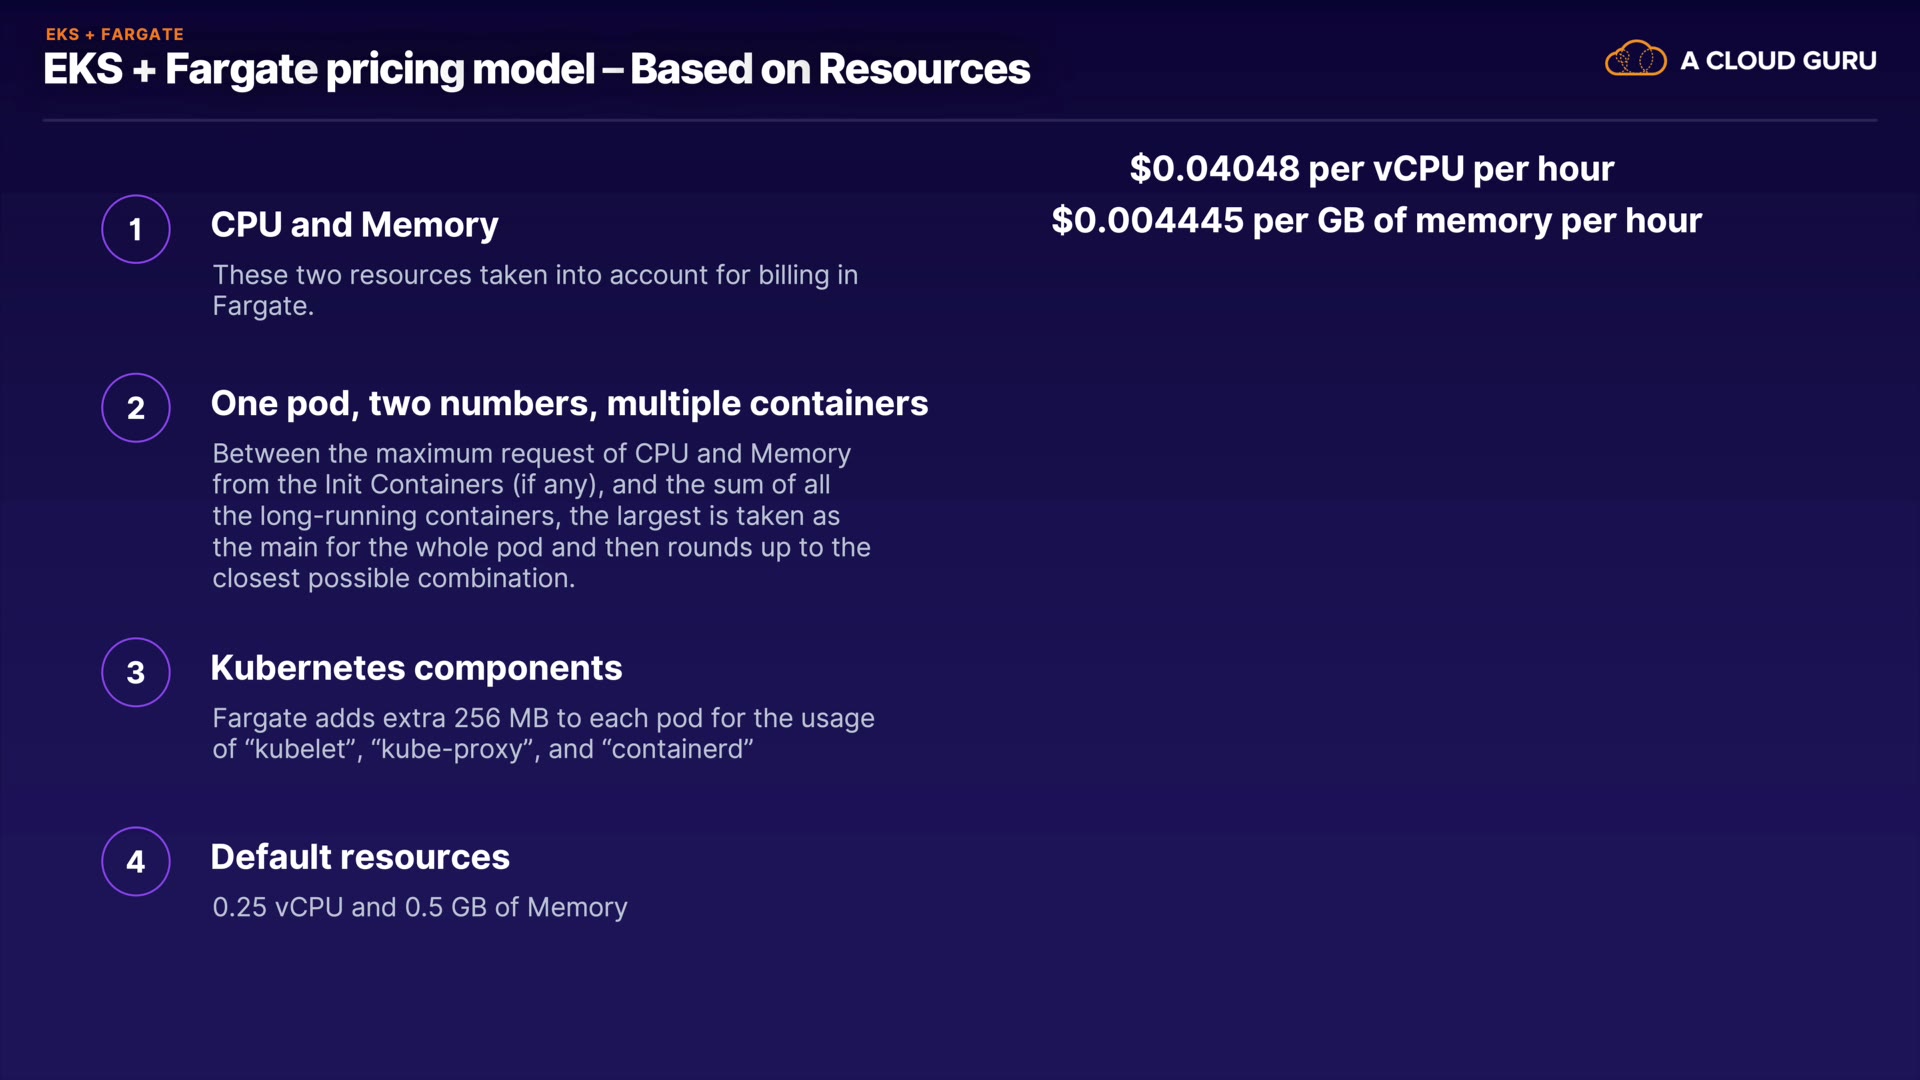This screenshot has width=1920, height=1080.
Task: Select the CPU and Memory heading
Action: 354,225
